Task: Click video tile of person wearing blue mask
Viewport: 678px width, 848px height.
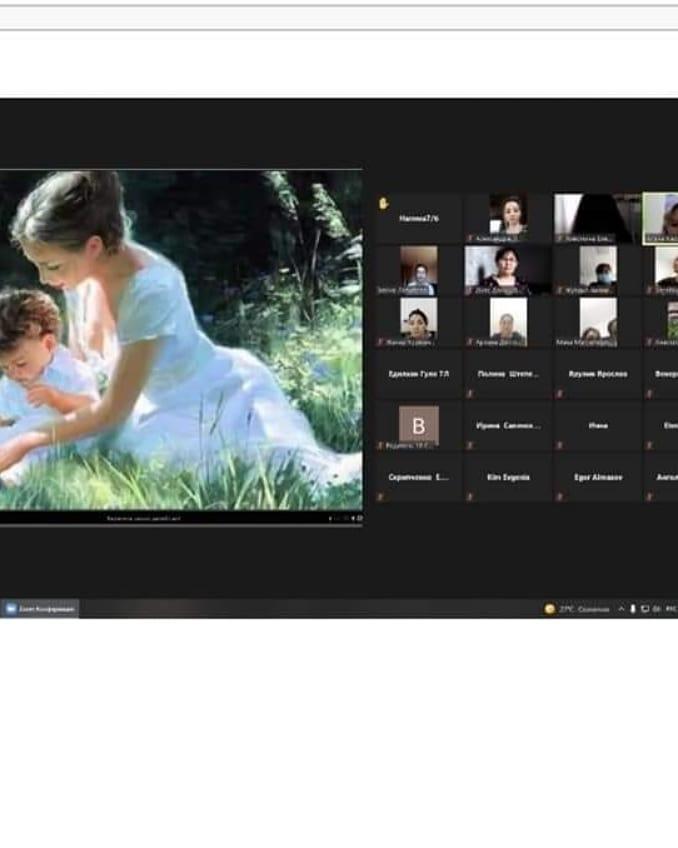Action: point(598,270)
